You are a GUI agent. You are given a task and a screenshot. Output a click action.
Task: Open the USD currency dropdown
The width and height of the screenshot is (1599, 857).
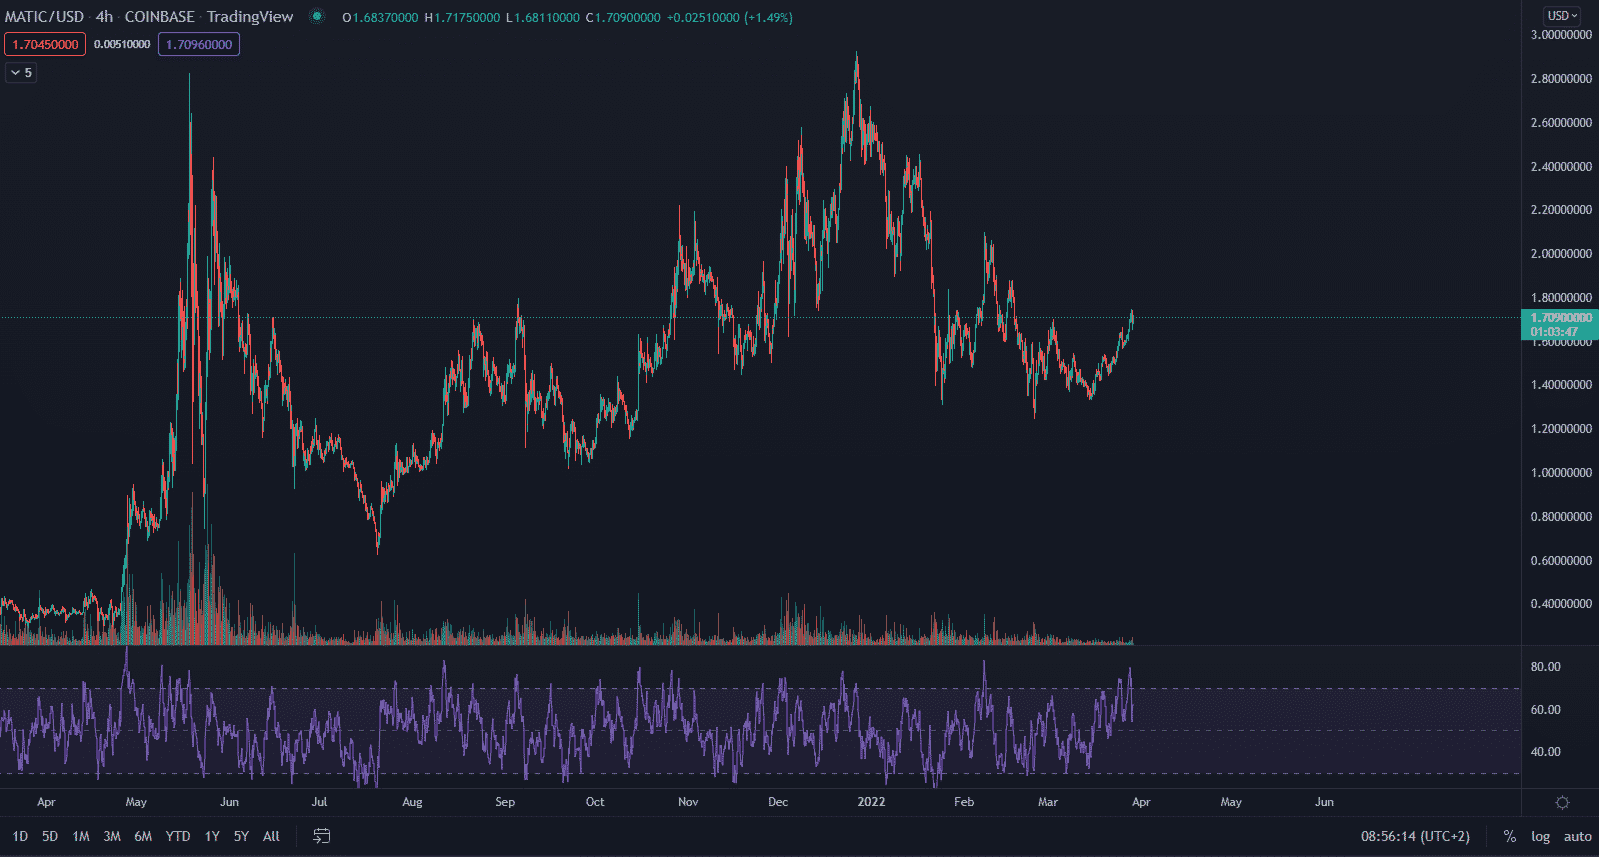[1562, 15]
